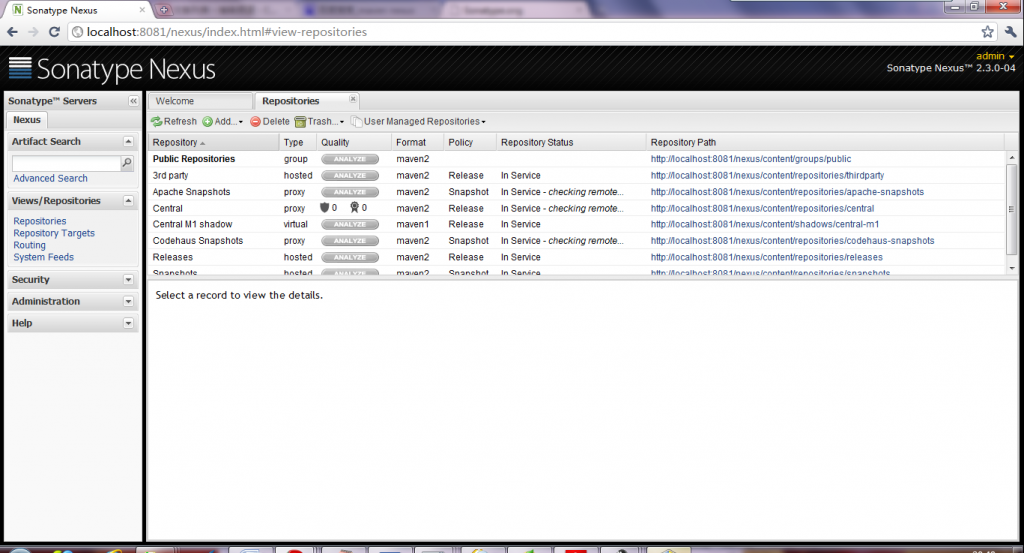The width and height of the screenshot is (1024, 553).
Task: Open the shadows/central-m1 path link
Action: tap(765, 225)
